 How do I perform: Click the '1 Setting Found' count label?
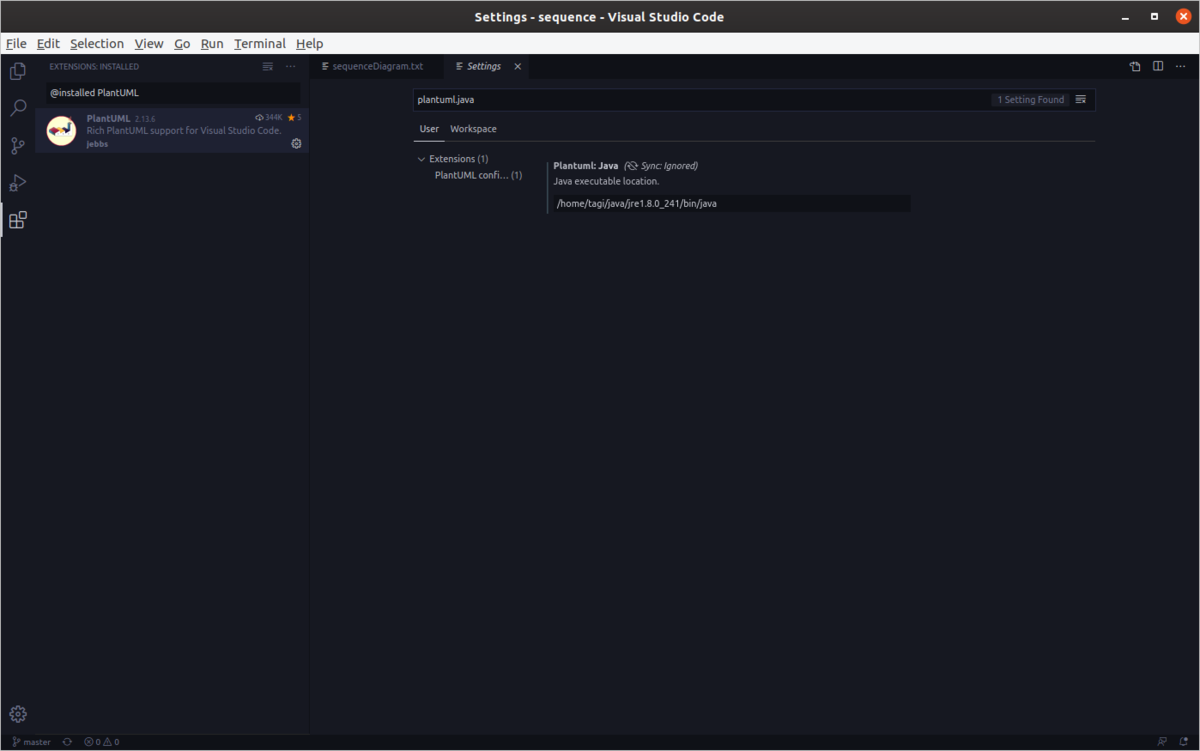coord(1030,100)
